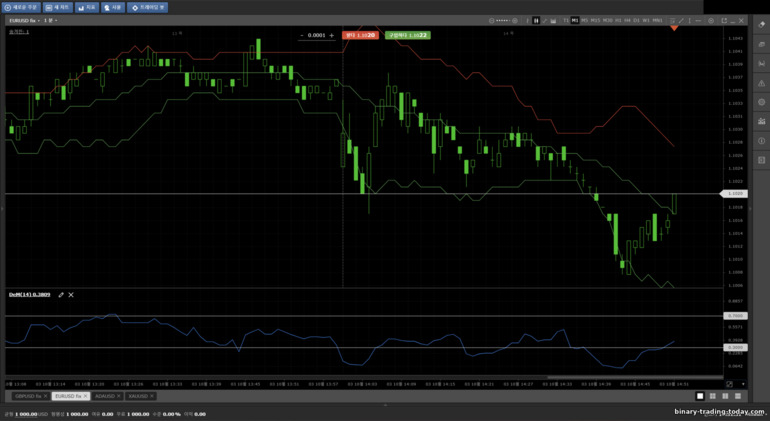Click the people icon in the right sidebar
Screen dimensions: 770x421
coord(762,121)
